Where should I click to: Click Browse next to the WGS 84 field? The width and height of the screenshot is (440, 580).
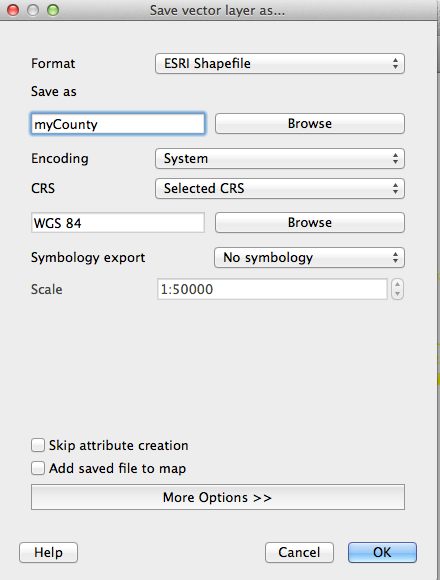coord(310,222)
